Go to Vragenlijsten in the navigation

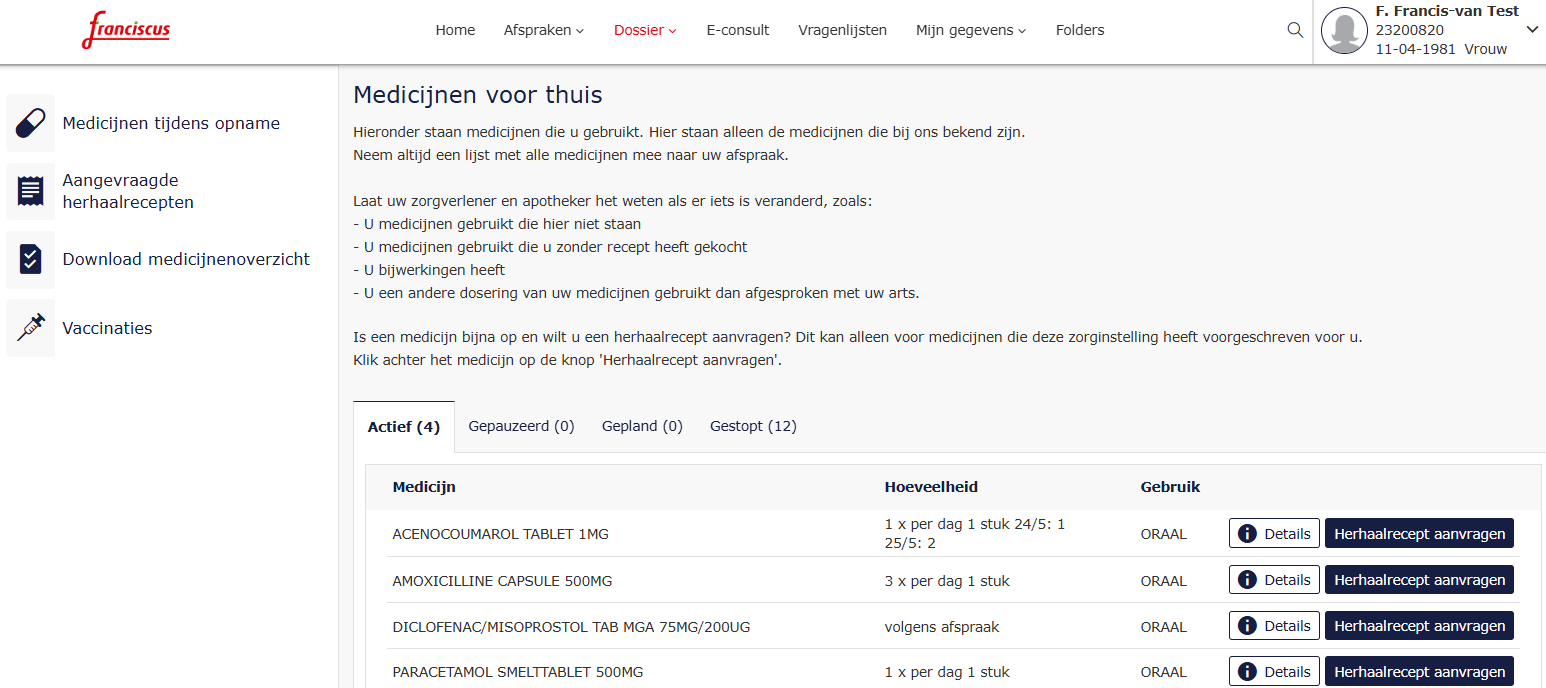[842, 30]
